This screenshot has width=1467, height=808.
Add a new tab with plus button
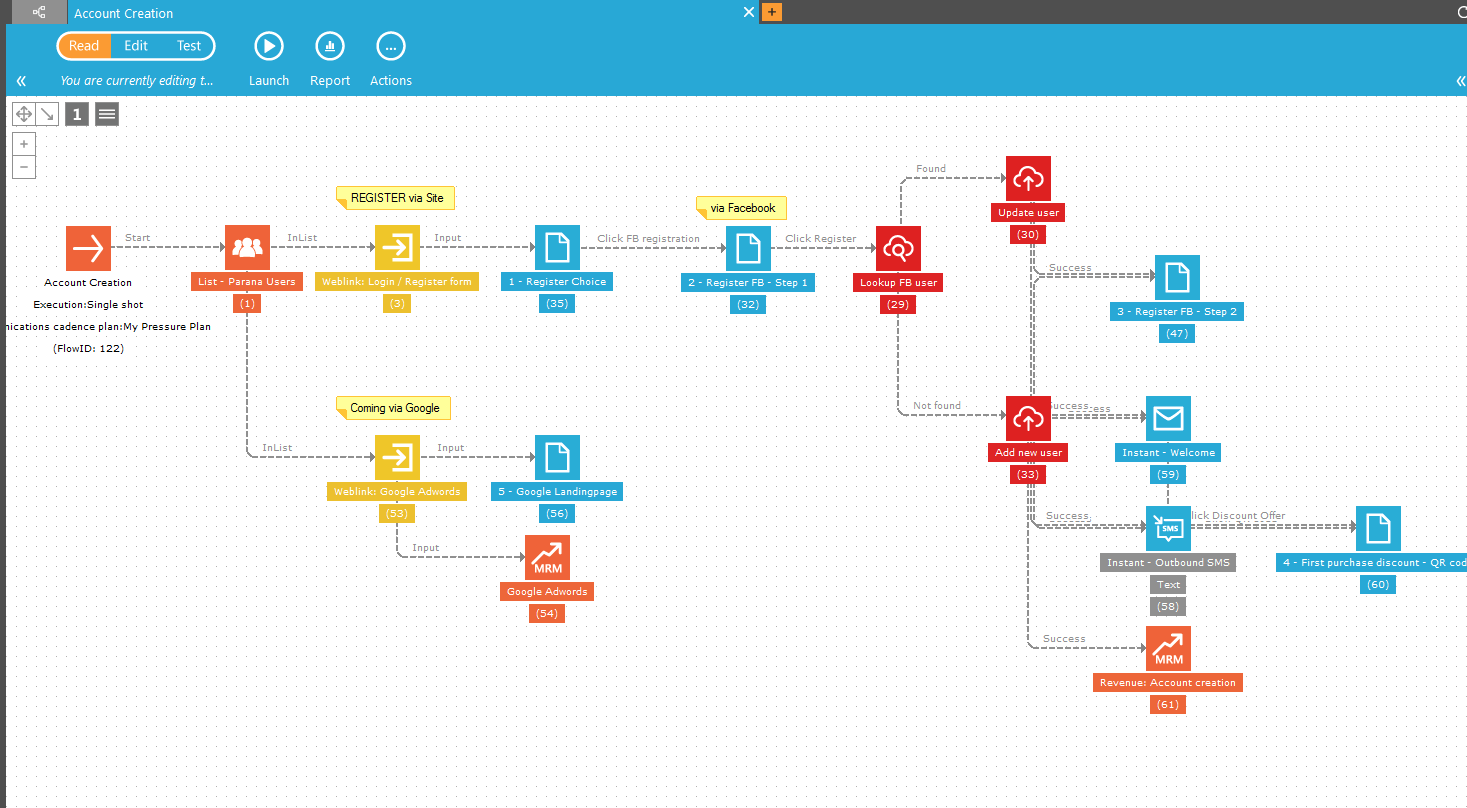point(771,13)
